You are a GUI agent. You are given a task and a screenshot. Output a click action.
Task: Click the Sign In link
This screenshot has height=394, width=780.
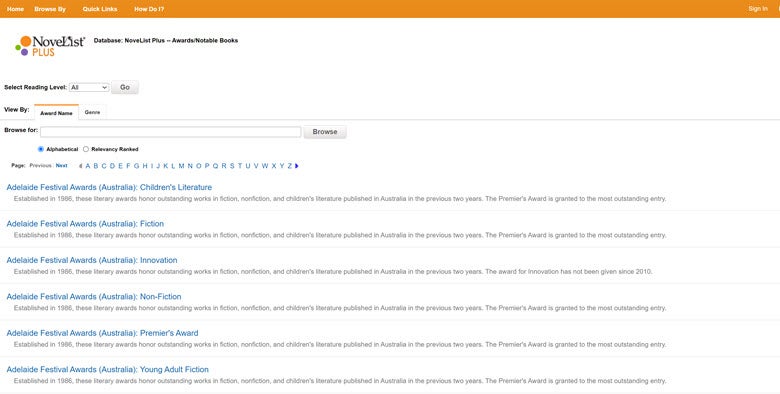click(x=758, y=8)
